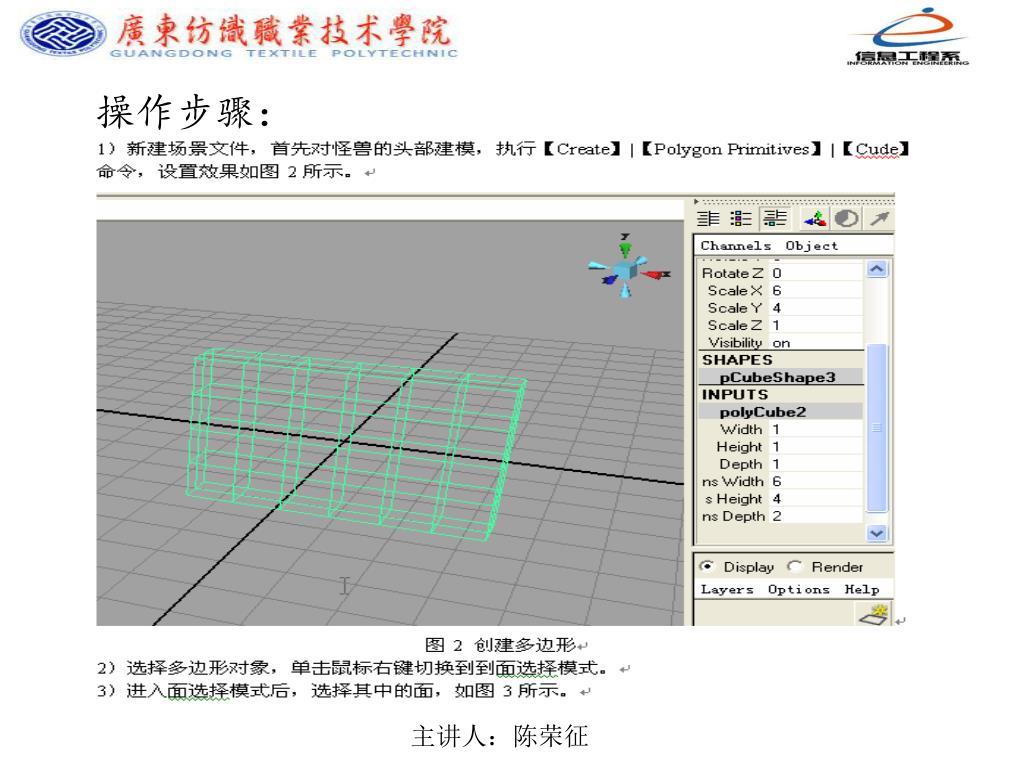Click the Subdivisions Width value field
Image resolution: width=1024 pixels, height=768 pixels.
pyautogui.click(x=816, y=481)
